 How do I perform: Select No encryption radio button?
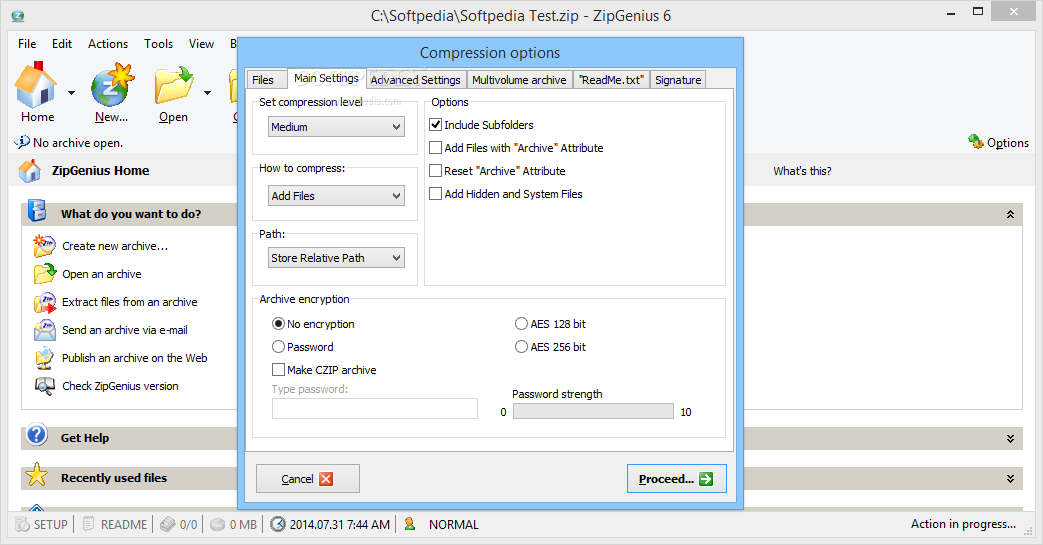(x=279, y=323)
